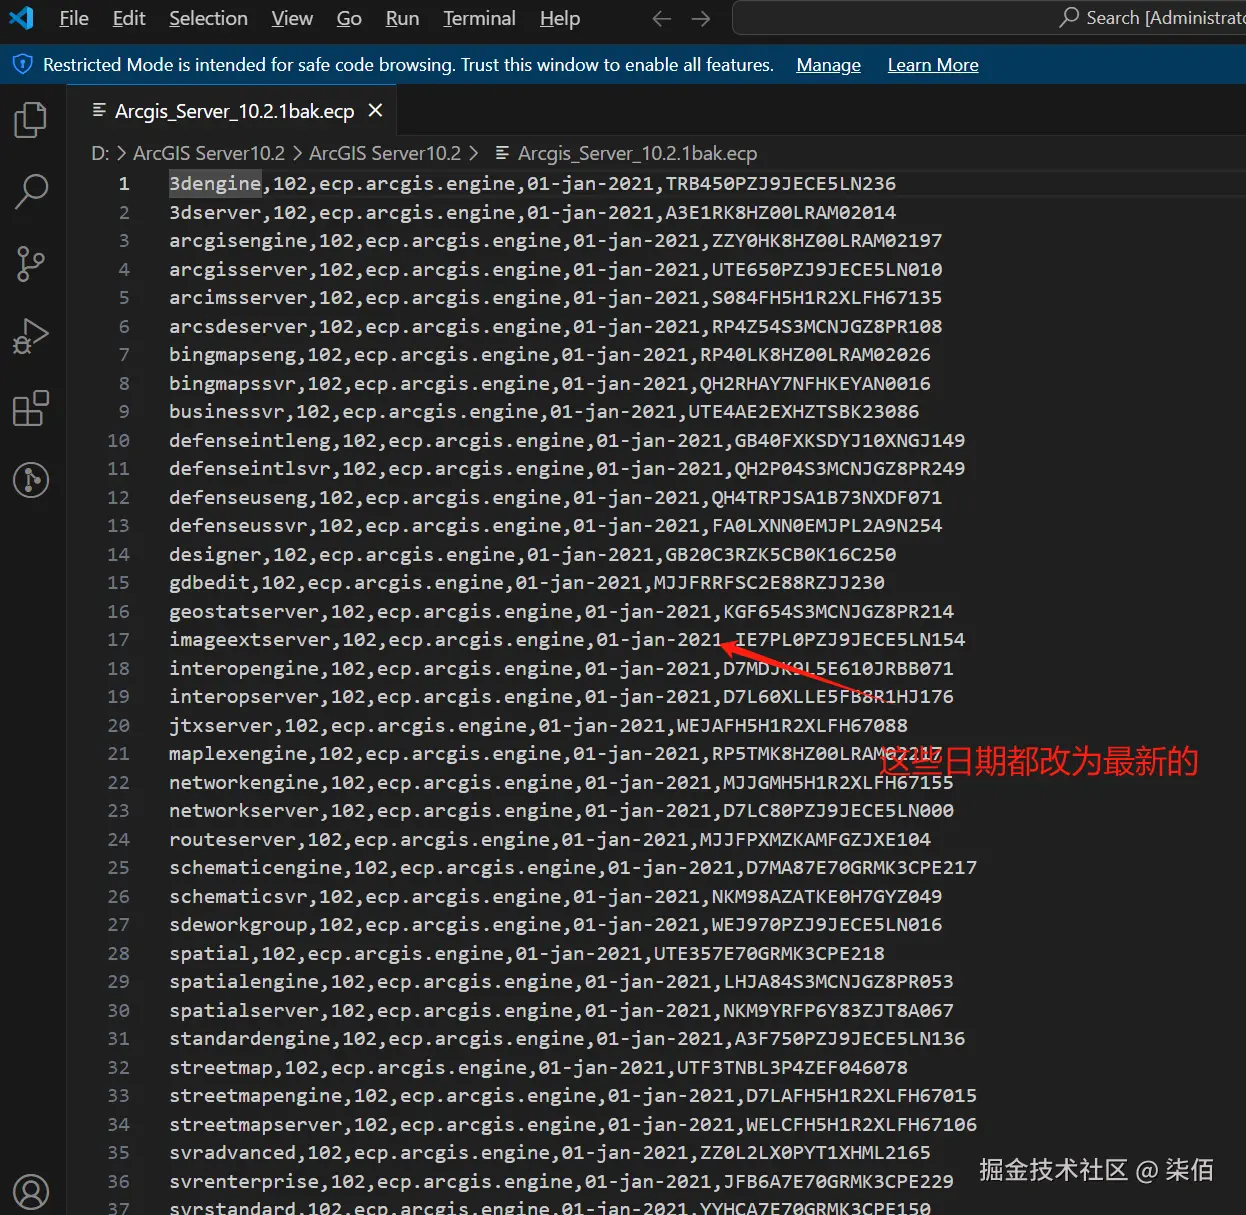Click the businessvr line
1246x1215 pixels.
tap(544, 411)
